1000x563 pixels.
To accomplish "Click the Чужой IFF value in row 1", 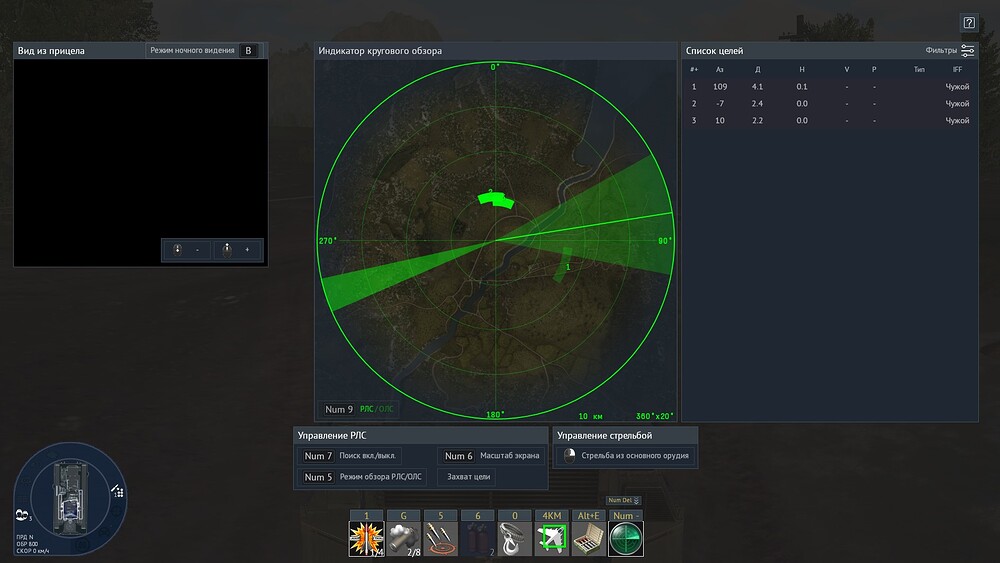I will (957, 87).
